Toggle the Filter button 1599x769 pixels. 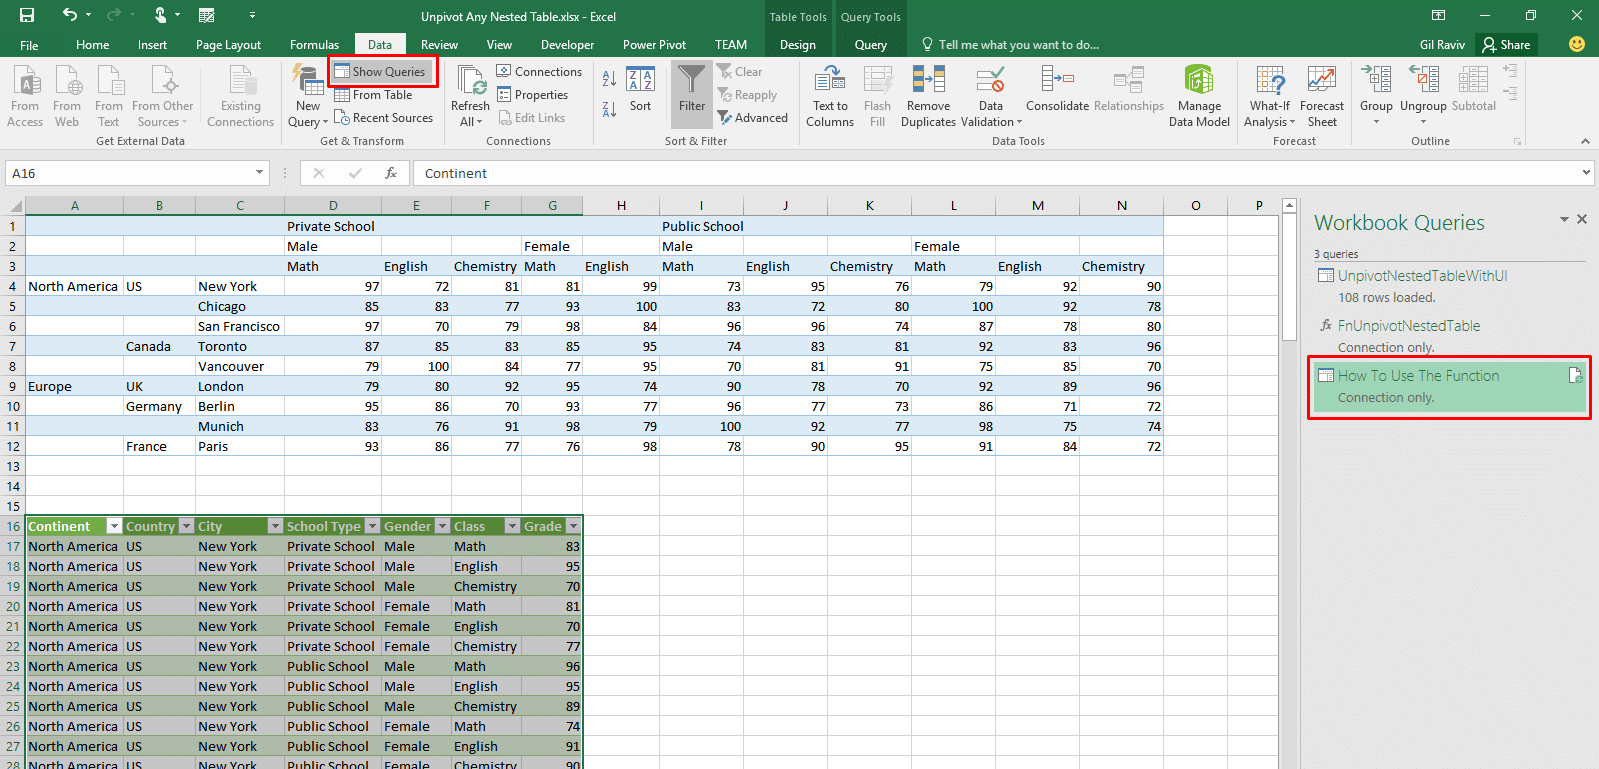click(692, 94)
